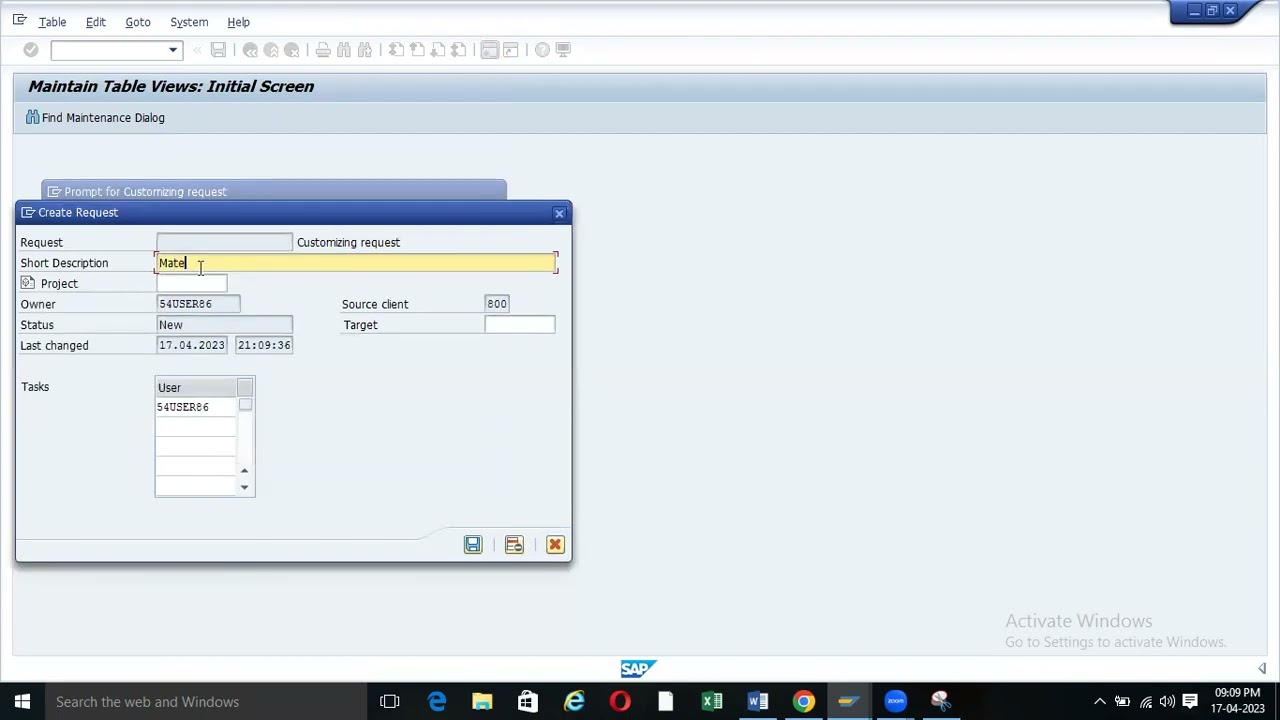Click the Request field in dialog
The width and height of the screenshot is (1280, 720).
[x=224, y=242]
